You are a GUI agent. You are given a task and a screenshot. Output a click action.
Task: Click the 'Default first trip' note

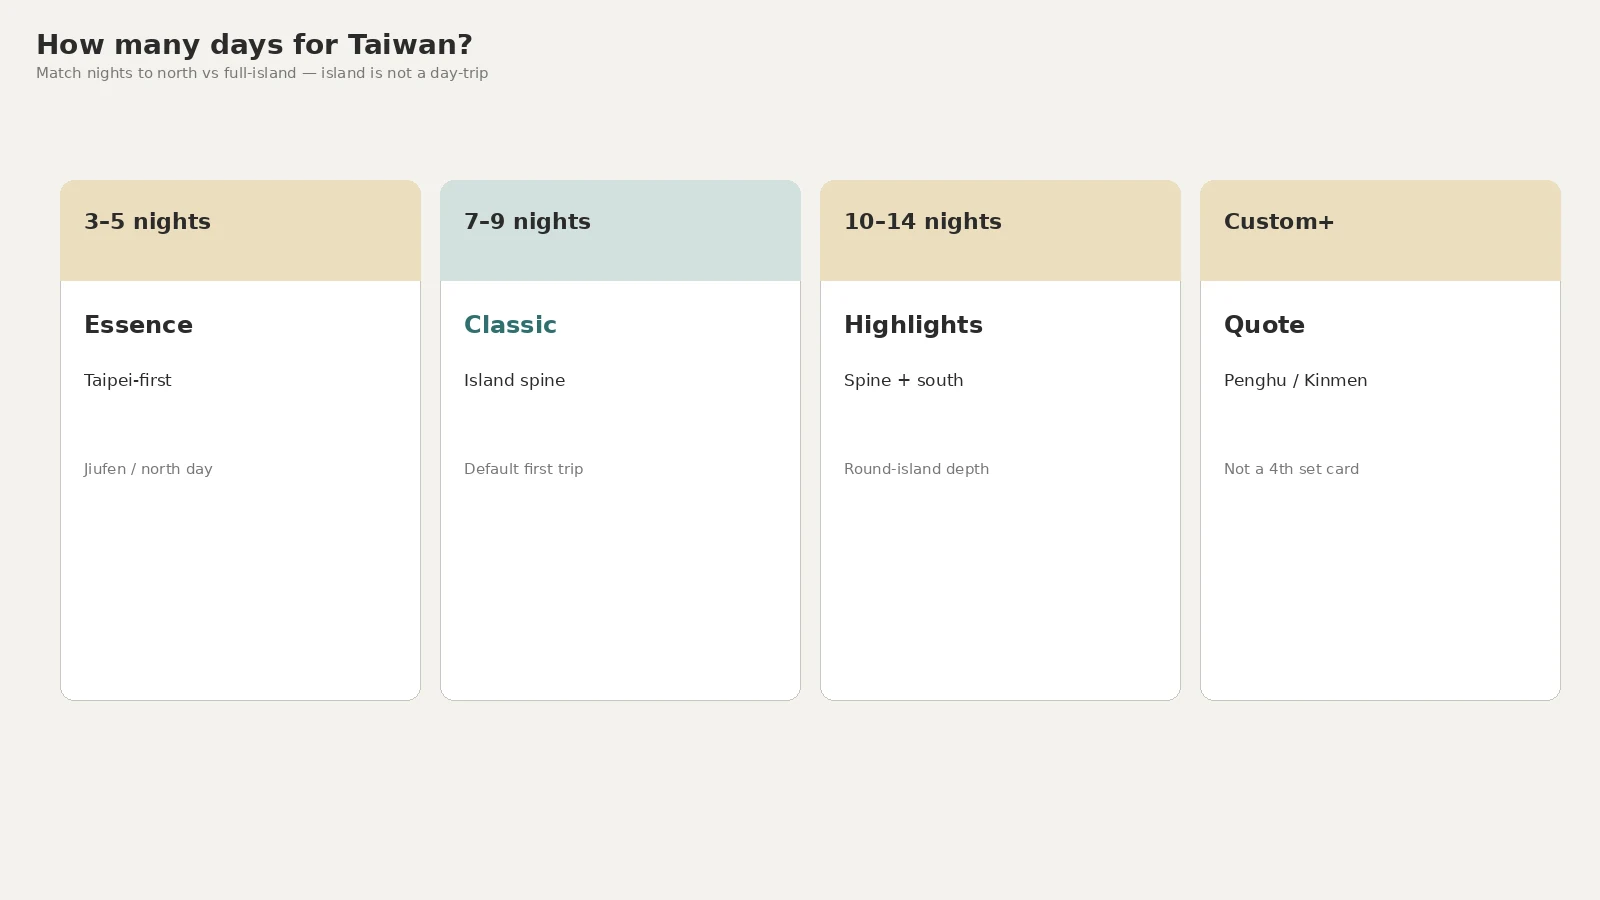click(x=523, y=469)
